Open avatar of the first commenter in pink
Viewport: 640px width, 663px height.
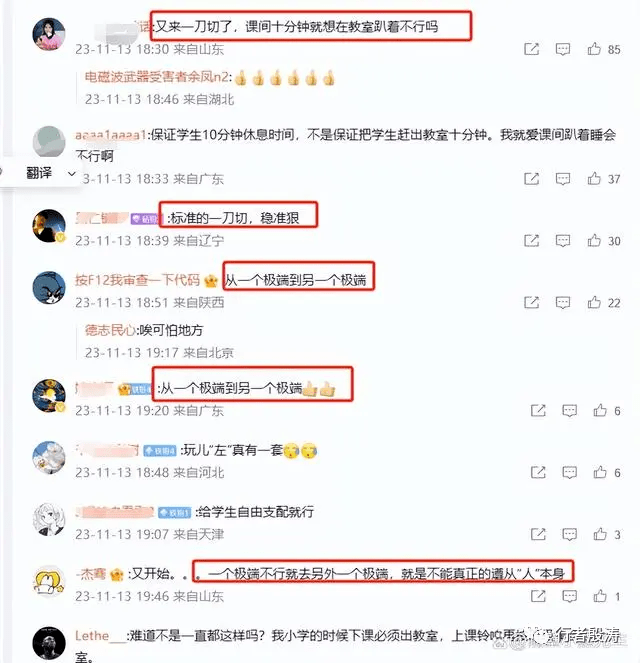[49, 34]
